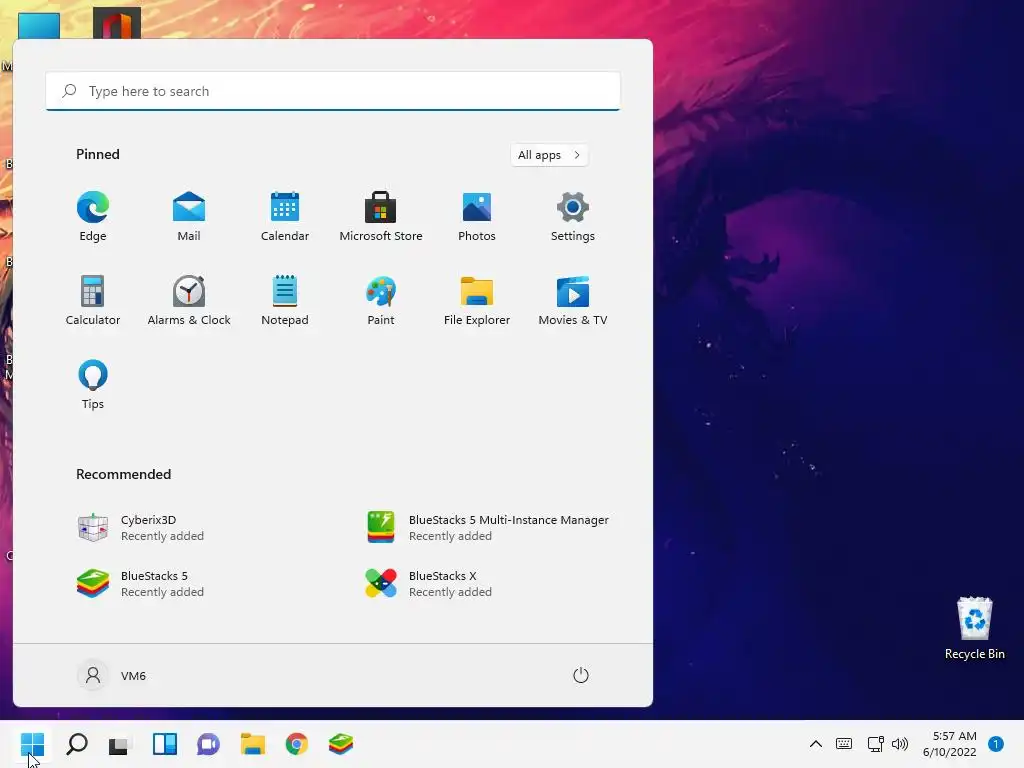Launch Google Chrome from the taskbar

pos(296,744)
